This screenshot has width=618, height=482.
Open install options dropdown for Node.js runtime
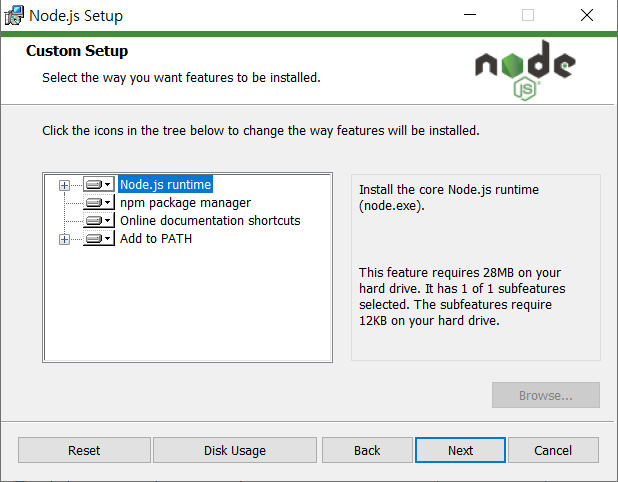point(99,184)
